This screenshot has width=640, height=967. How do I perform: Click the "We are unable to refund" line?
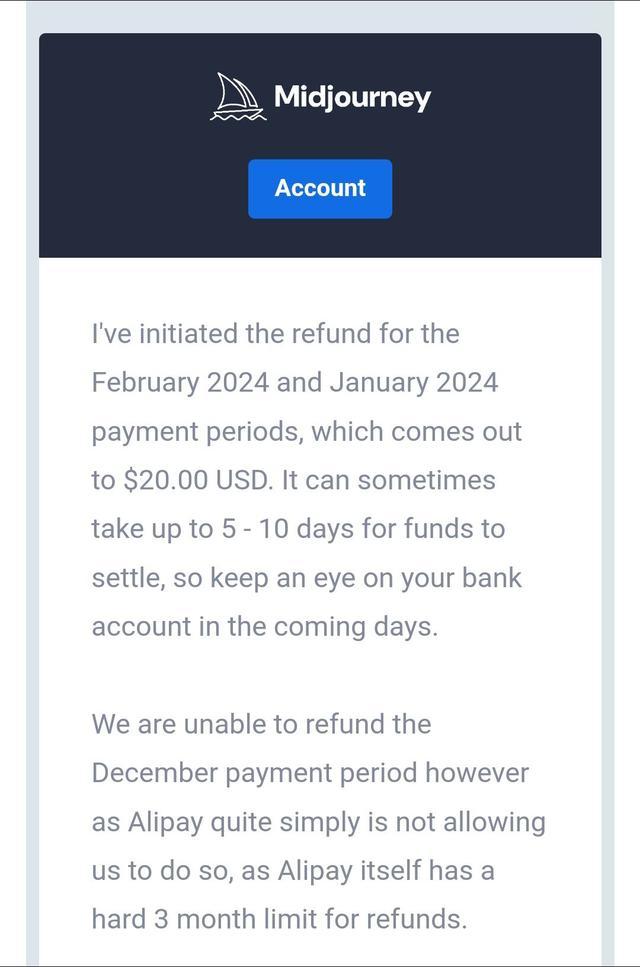point(261,724)
